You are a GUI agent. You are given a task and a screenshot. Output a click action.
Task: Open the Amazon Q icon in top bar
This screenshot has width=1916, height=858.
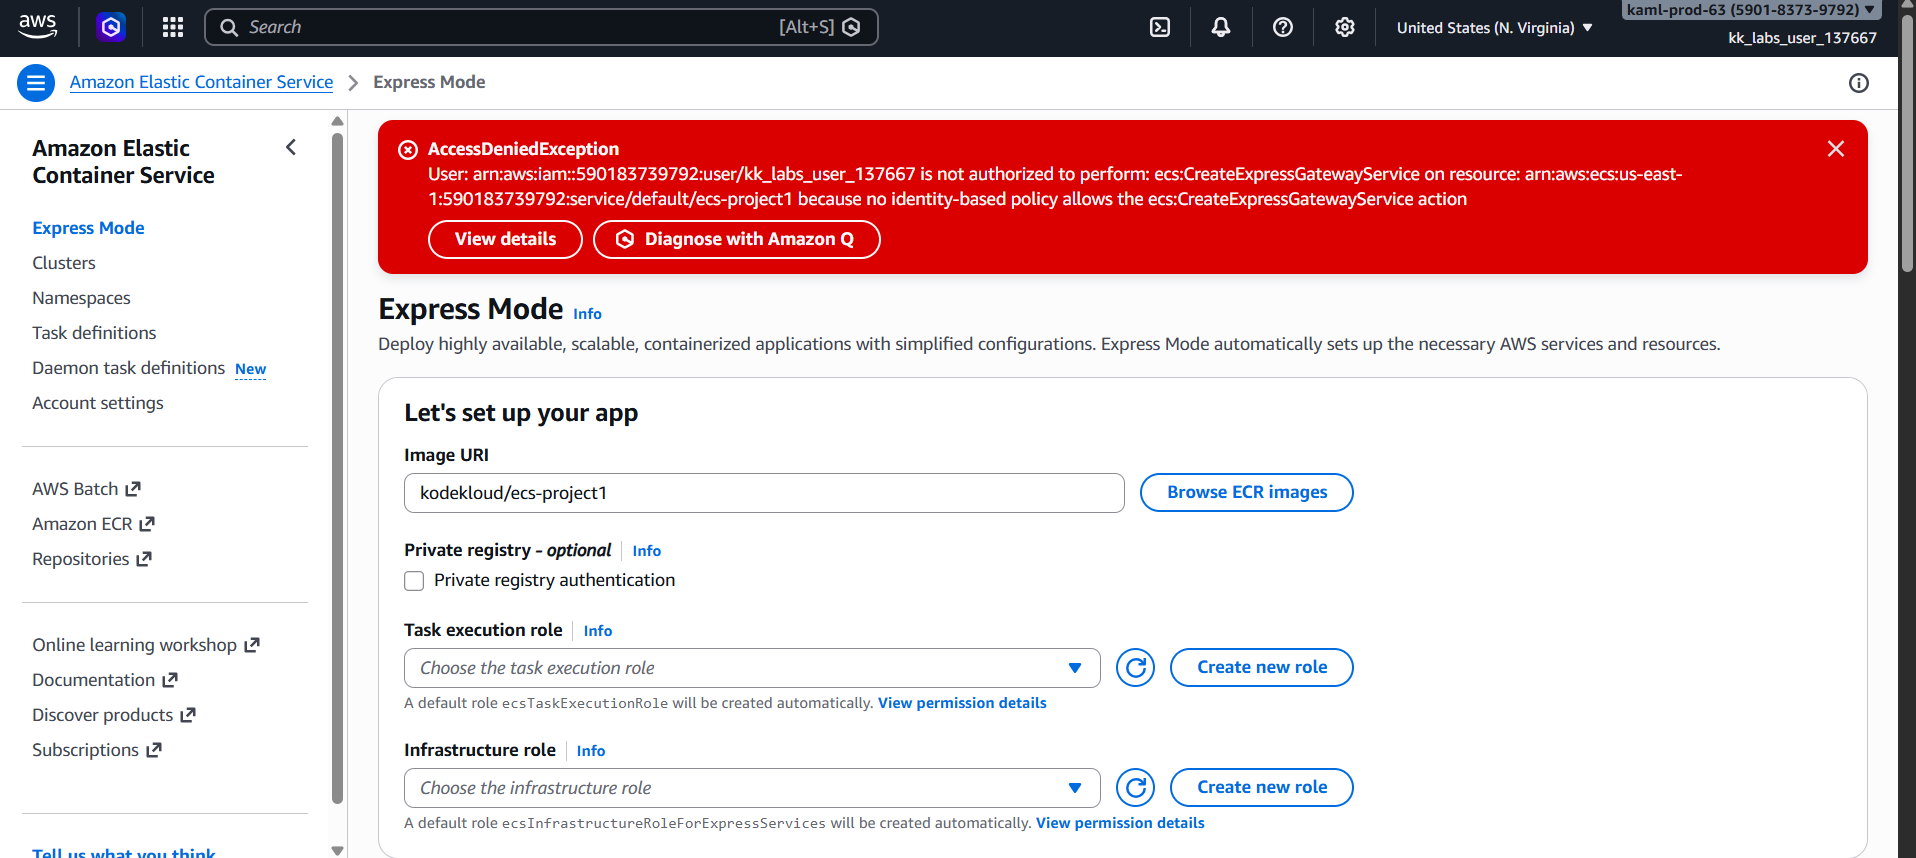click(111, 27)
